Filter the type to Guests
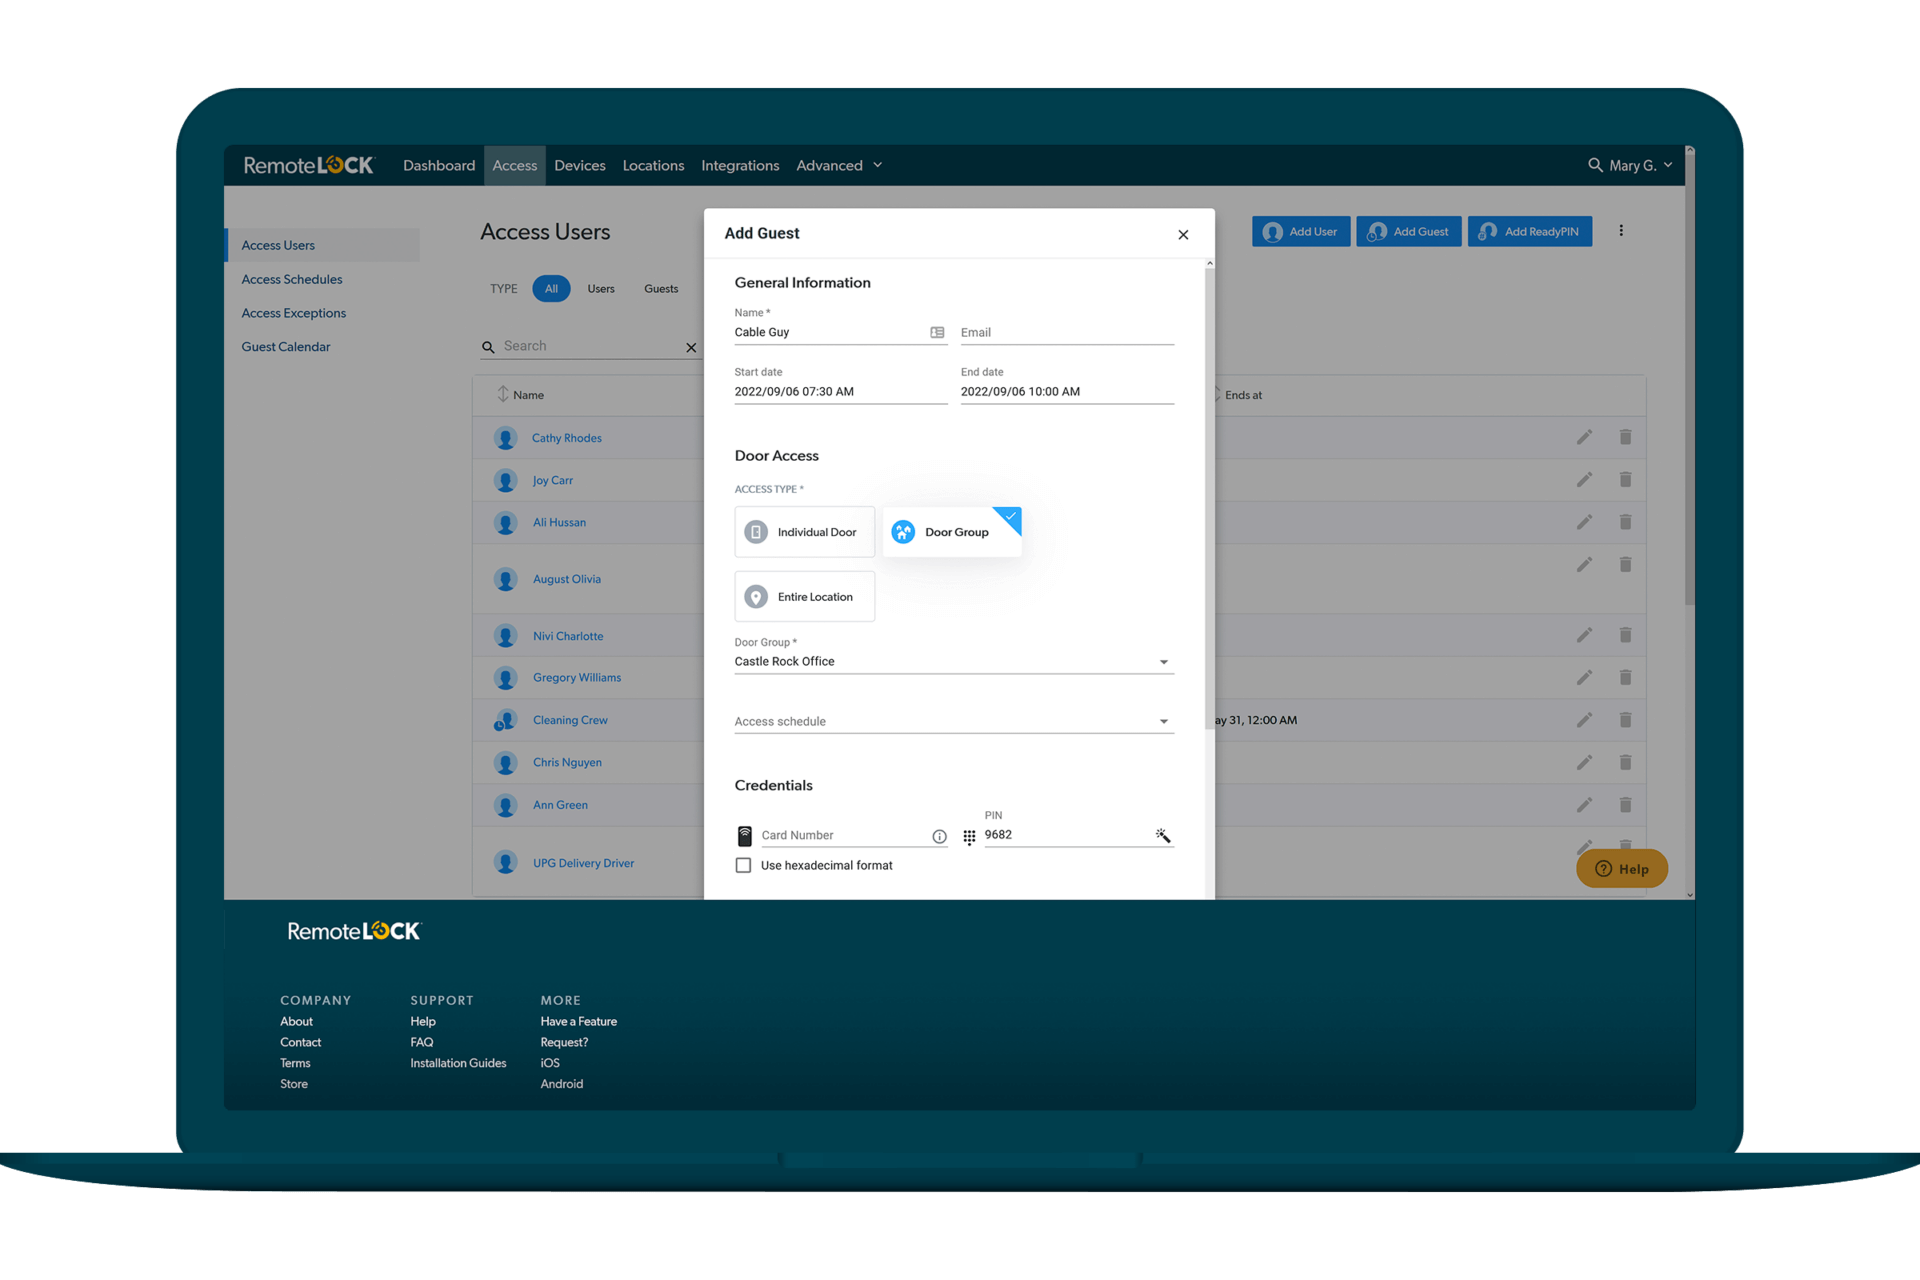The width and height of the screenshot is (1920, 1280). point(661,289)
